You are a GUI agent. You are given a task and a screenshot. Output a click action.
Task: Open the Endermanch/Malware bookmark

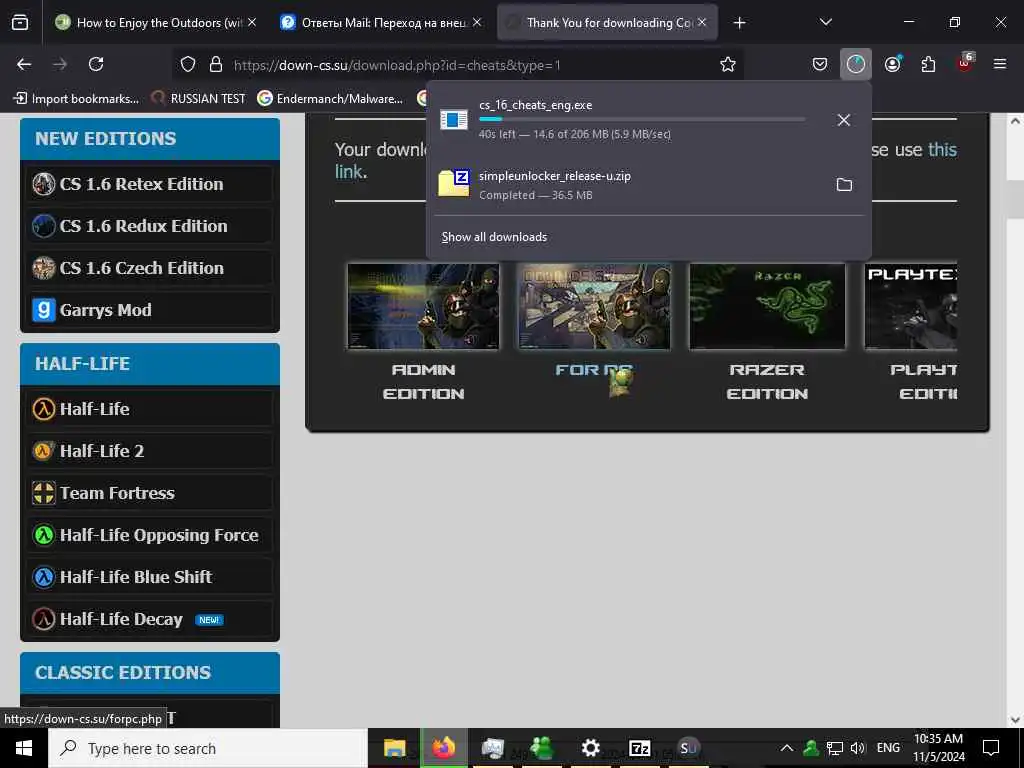click(330, 99)
